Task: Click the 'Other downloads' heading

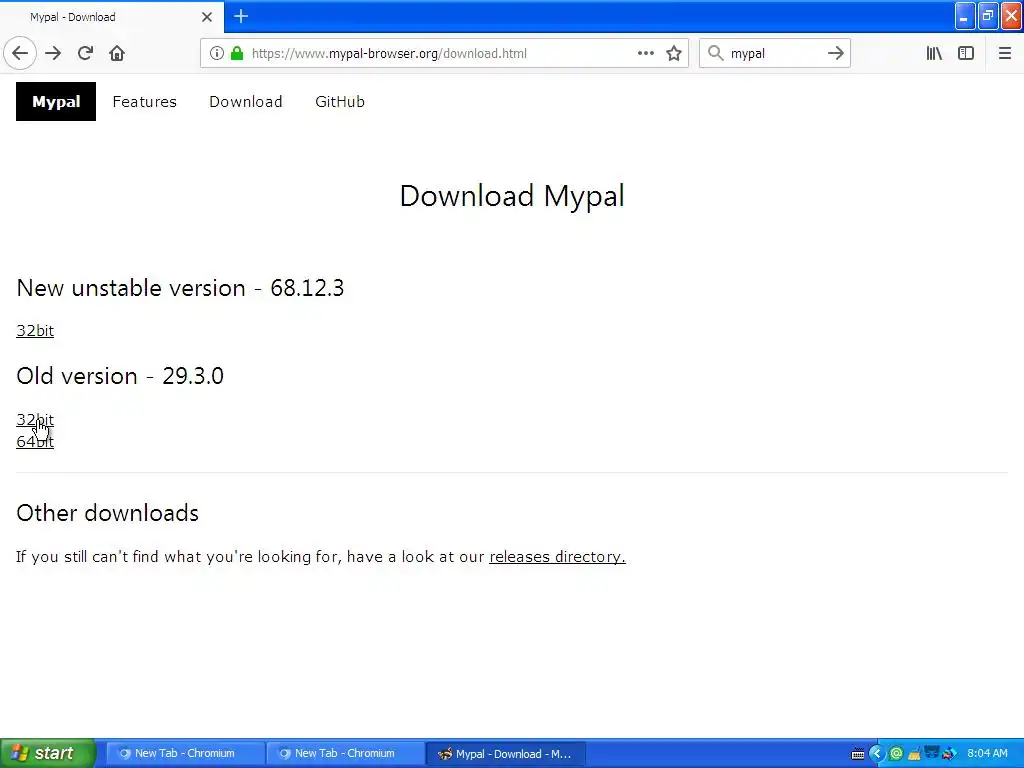Action: click(x=108, y=513)
